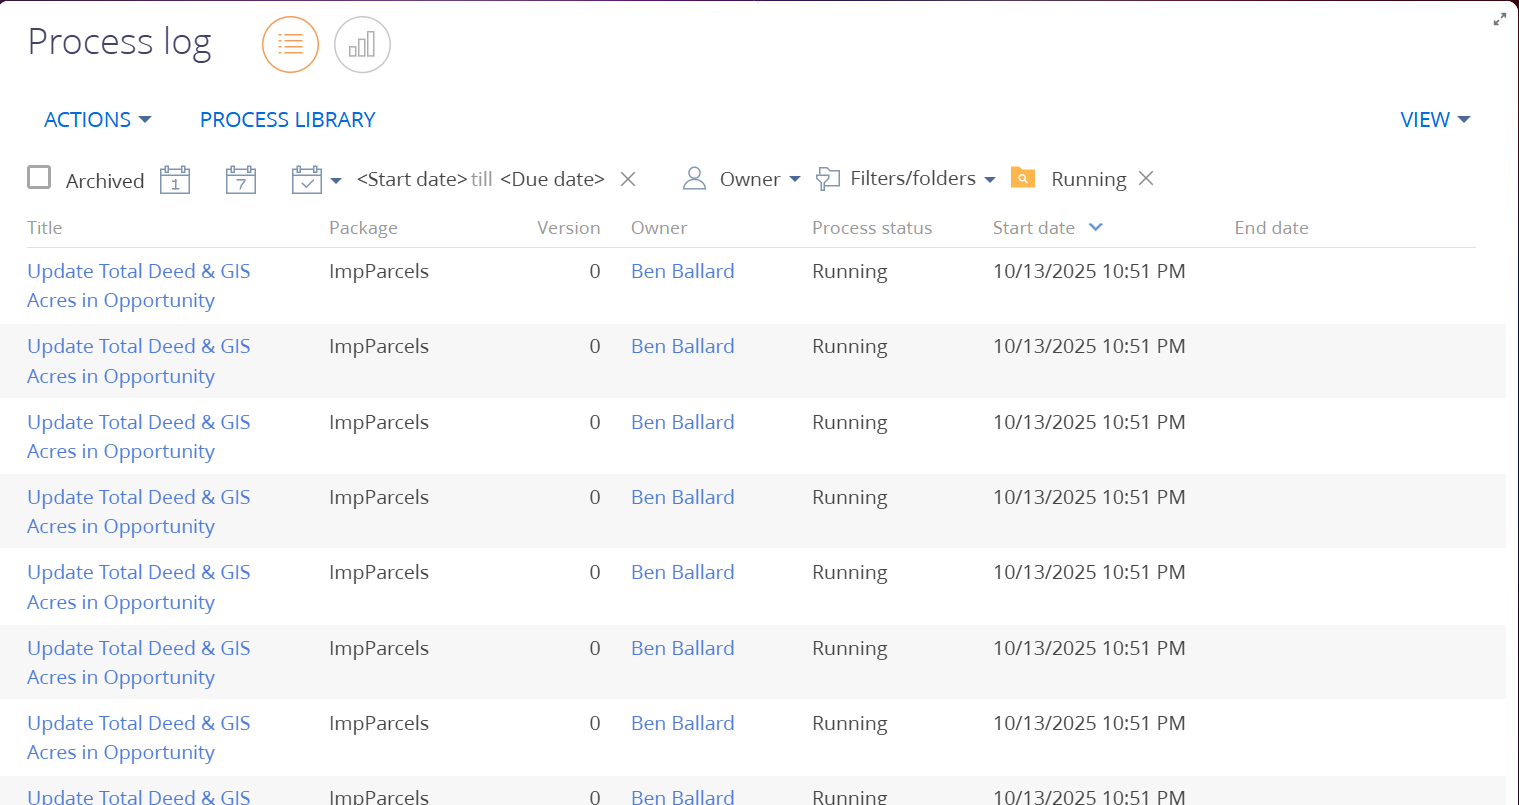Open the Owner filter dropdown

741,179
